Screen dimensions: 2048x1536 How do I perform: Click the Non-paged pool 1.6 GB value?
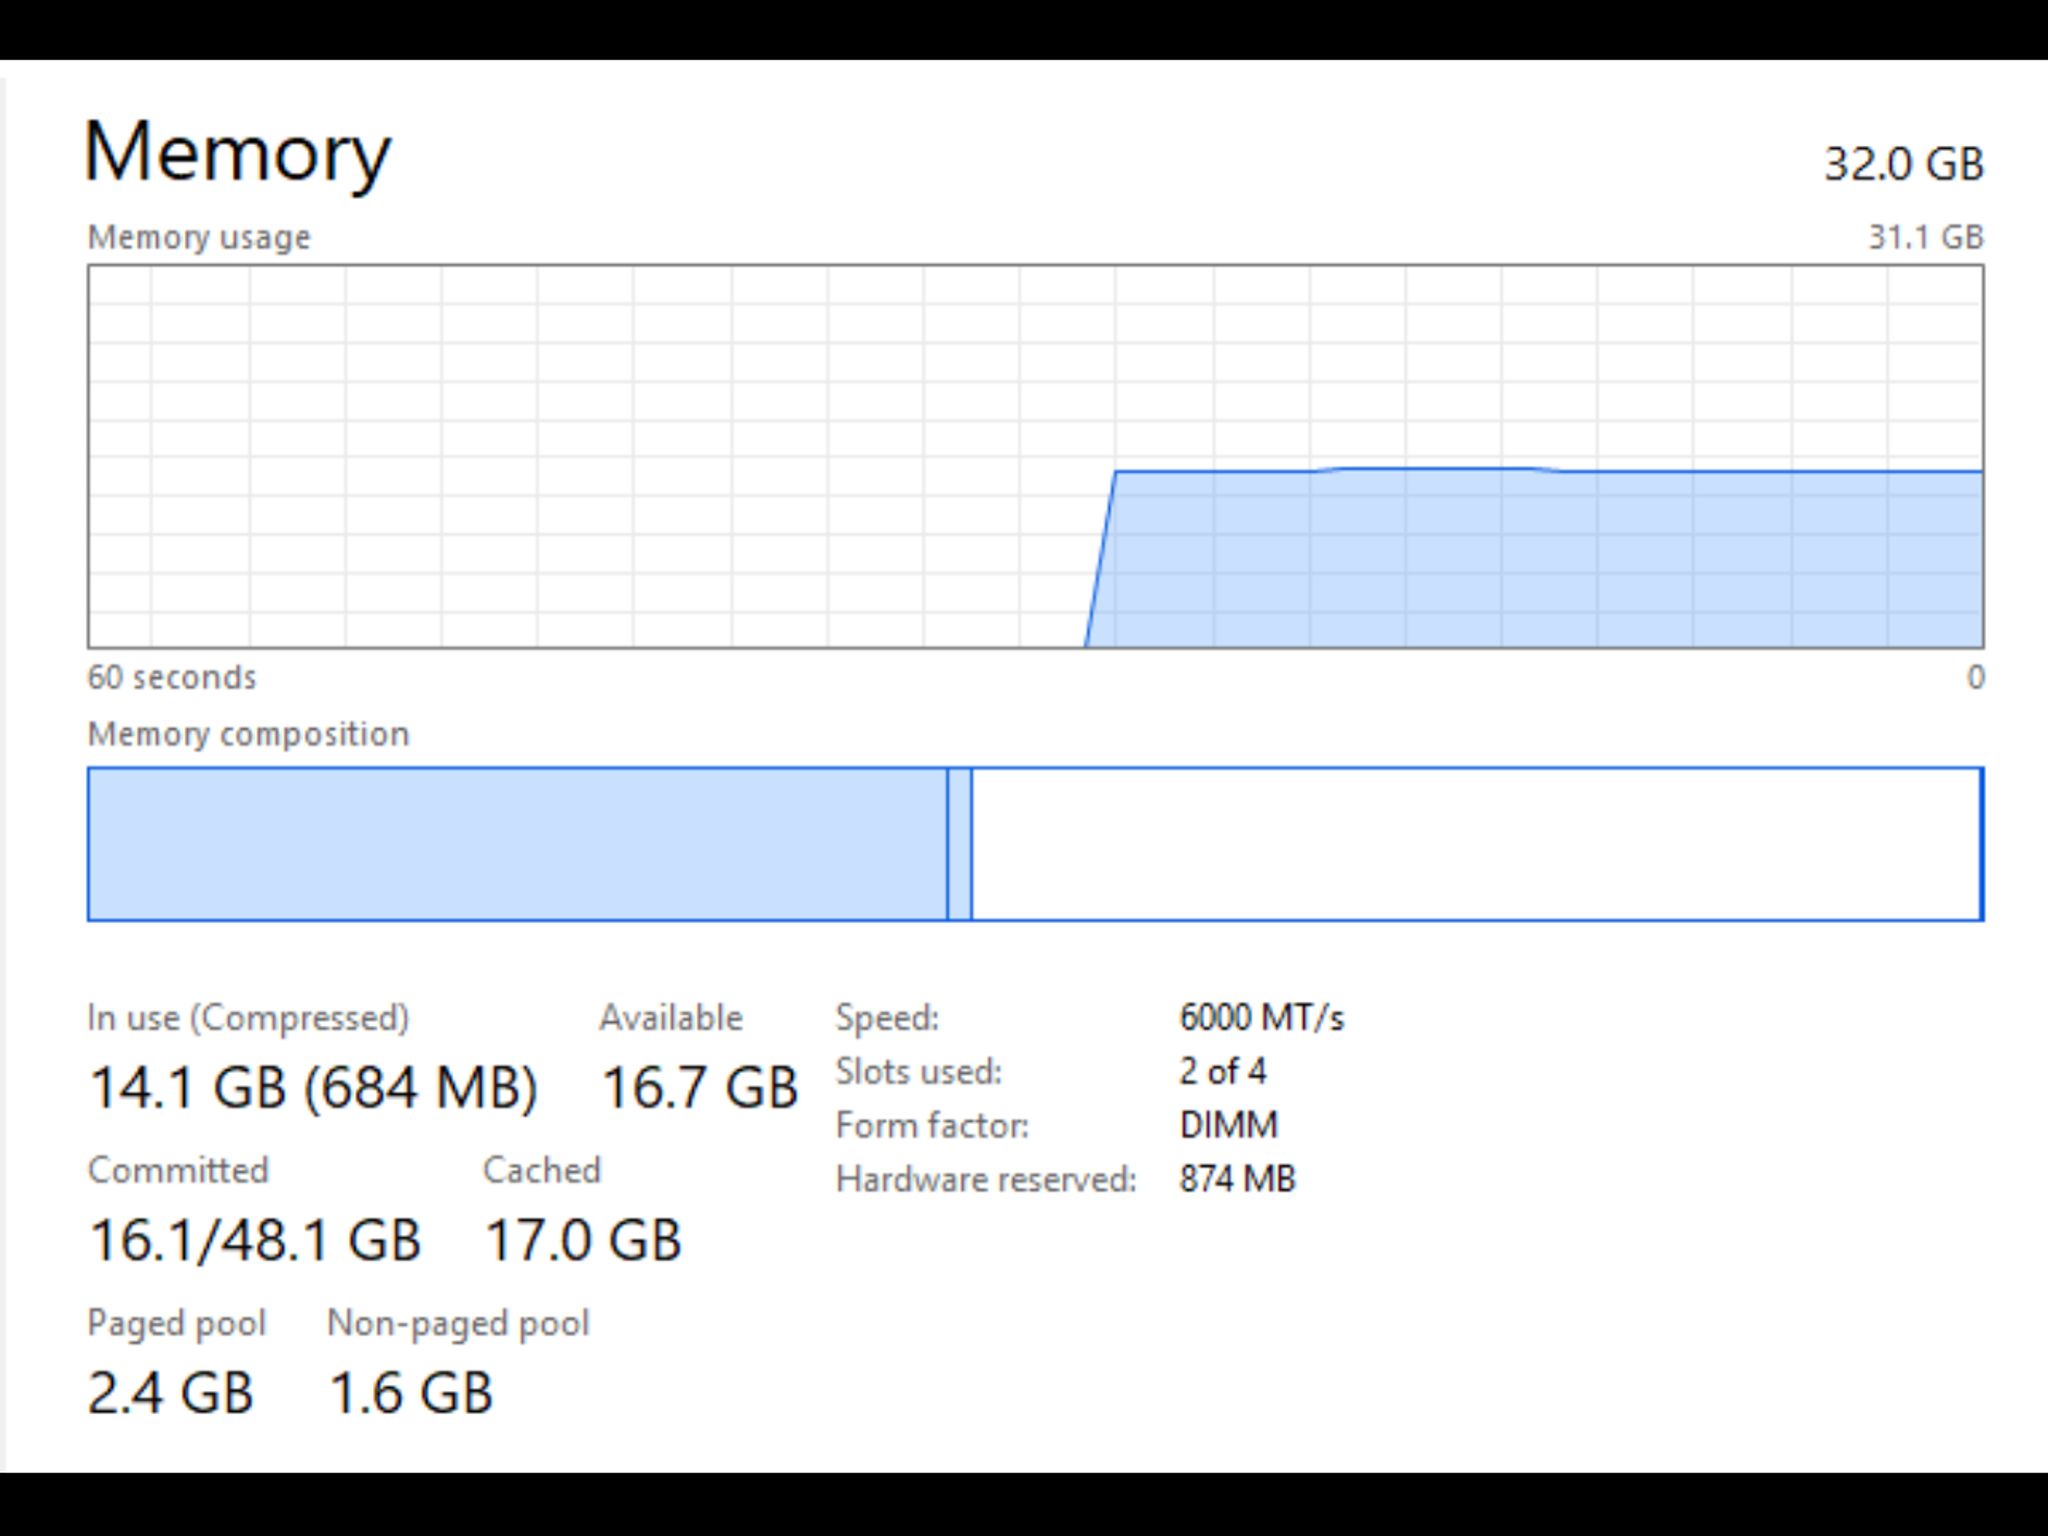click(x=411, y=1393)
